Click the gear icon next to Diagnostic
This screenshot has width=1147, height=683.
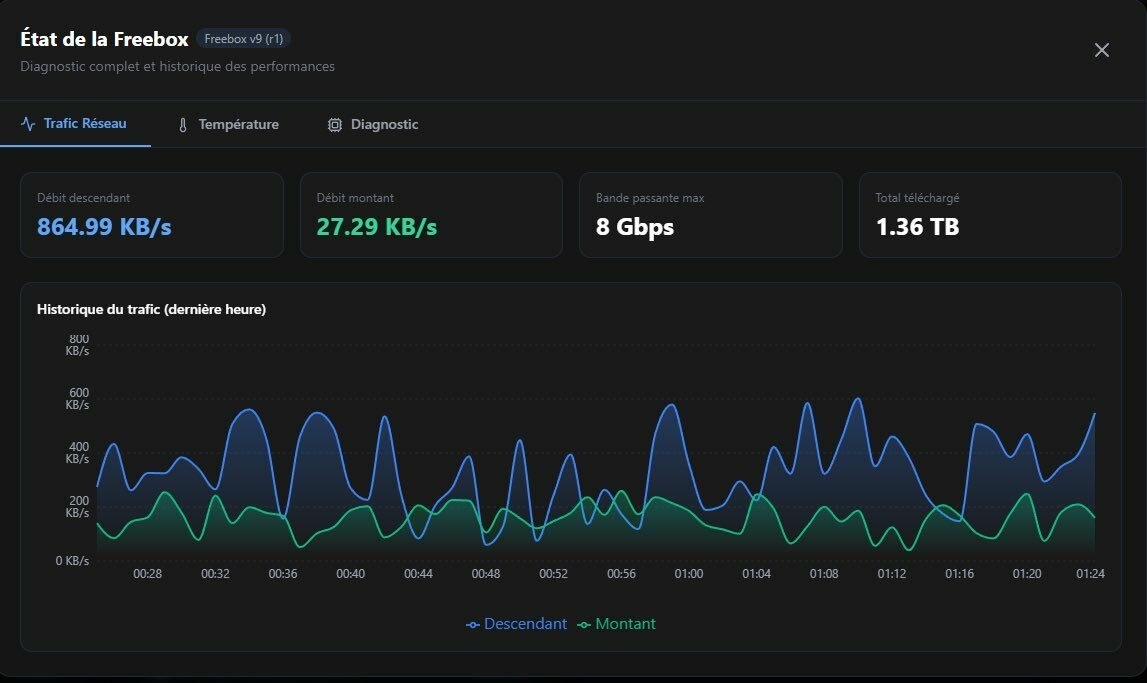pos(334,123)
